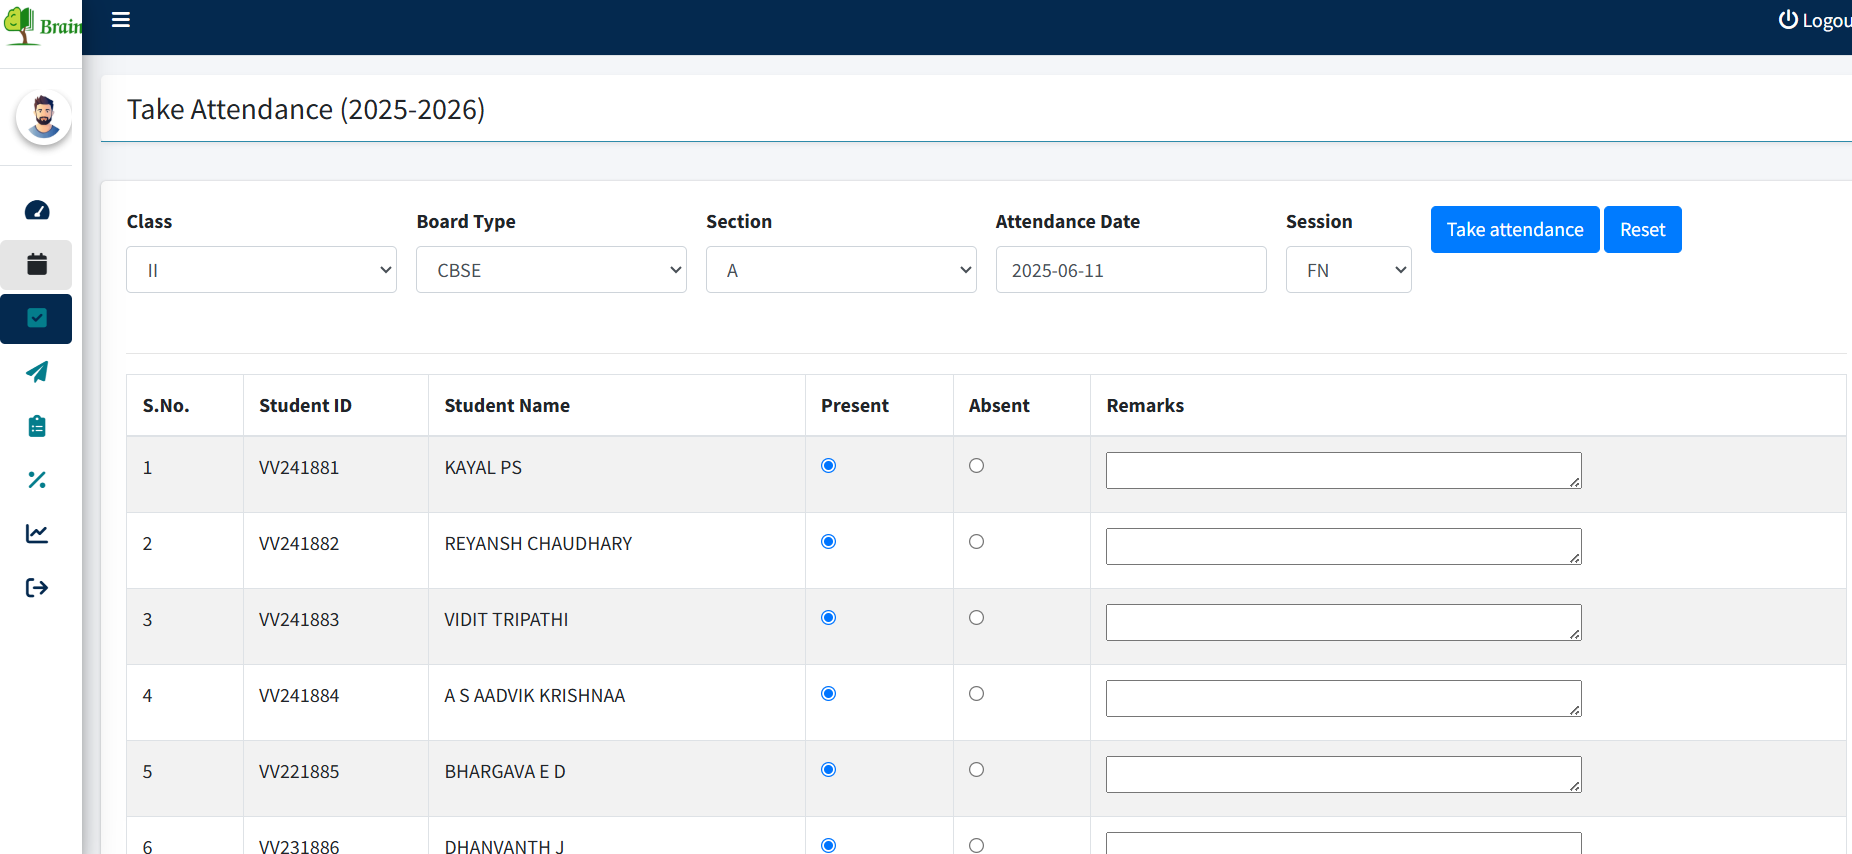Open the line chart sidebar icon
The height and width of the screenshot is (854, 1852).
pos(37,534)
